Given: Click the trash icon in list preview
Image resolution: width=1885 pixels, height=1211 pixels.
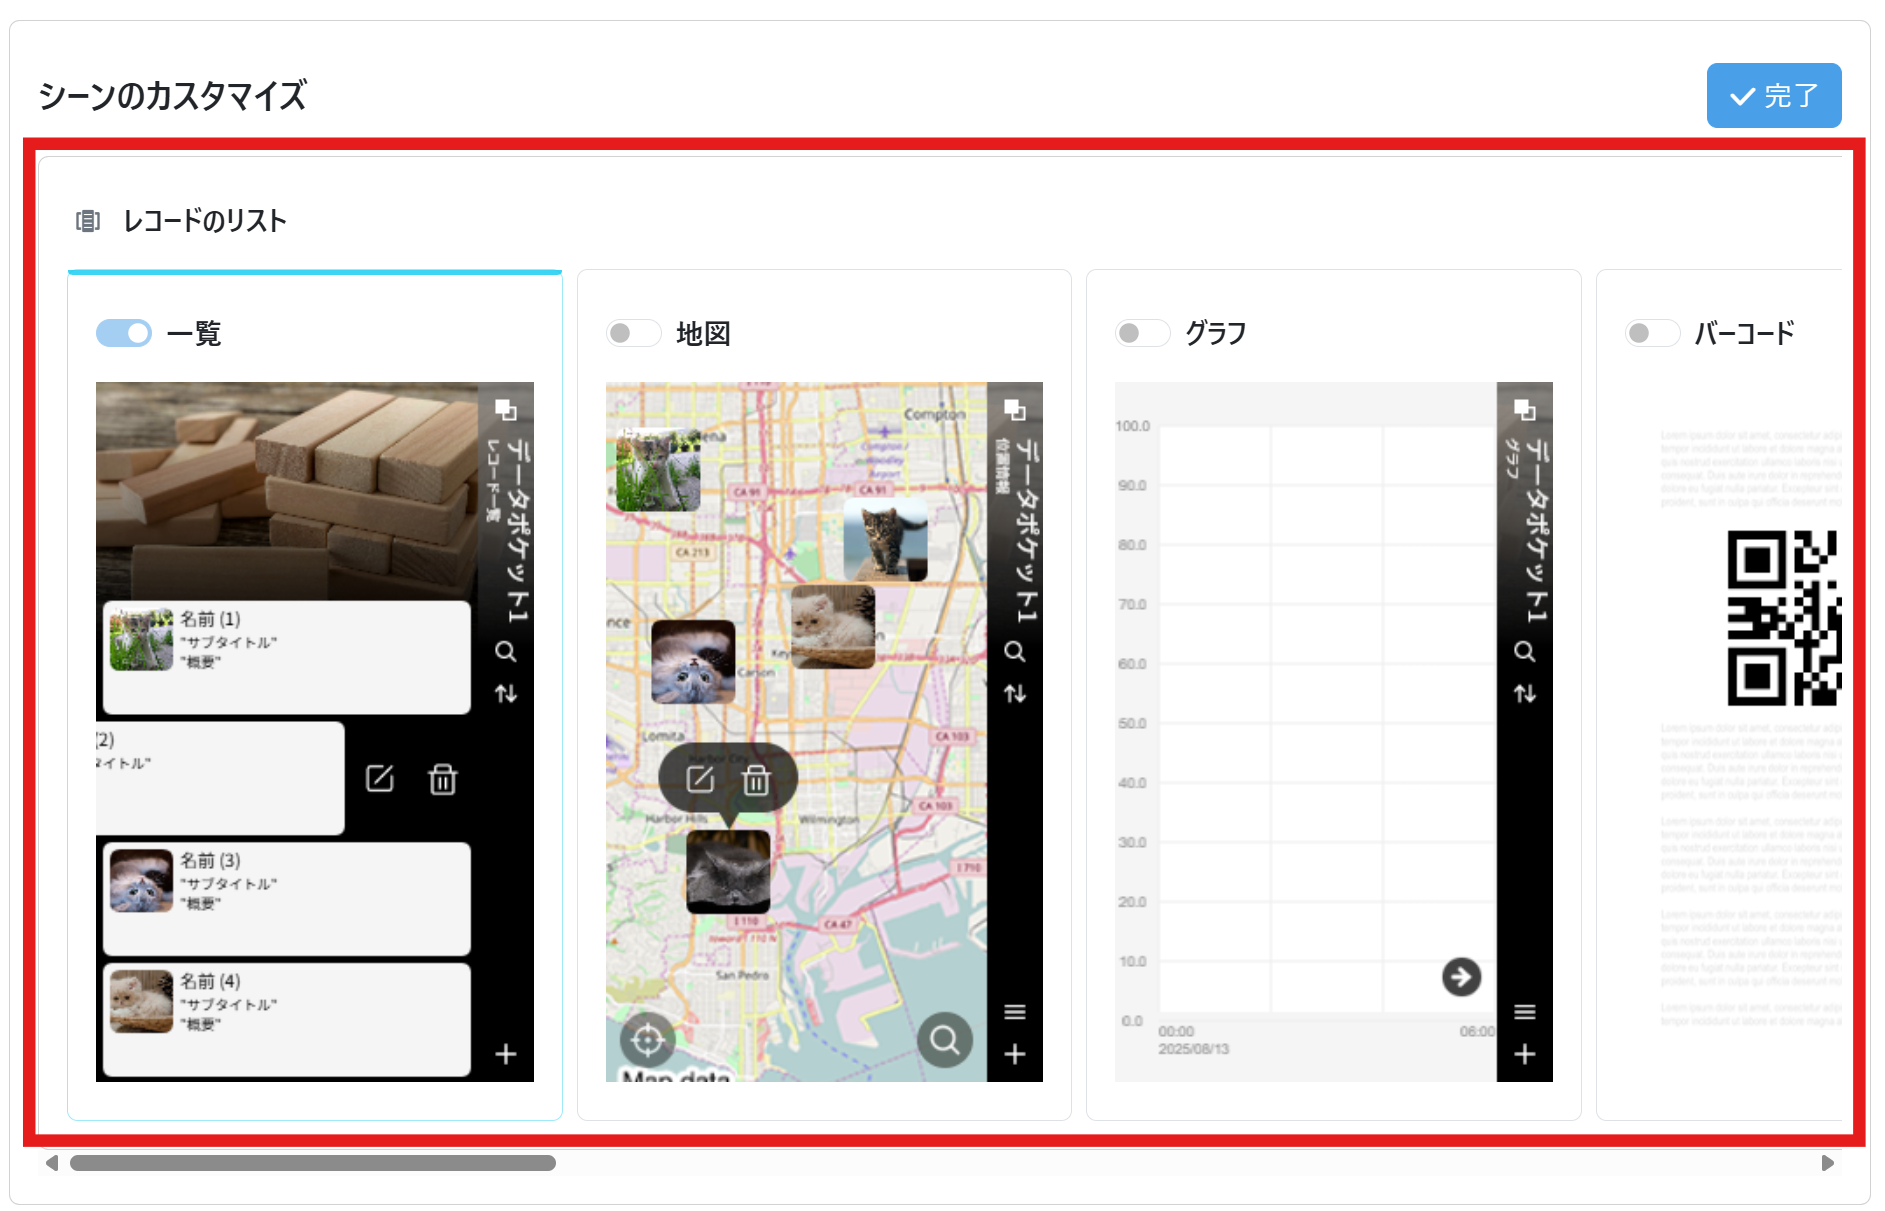Looking at the screenshot, I should [443, 779].
